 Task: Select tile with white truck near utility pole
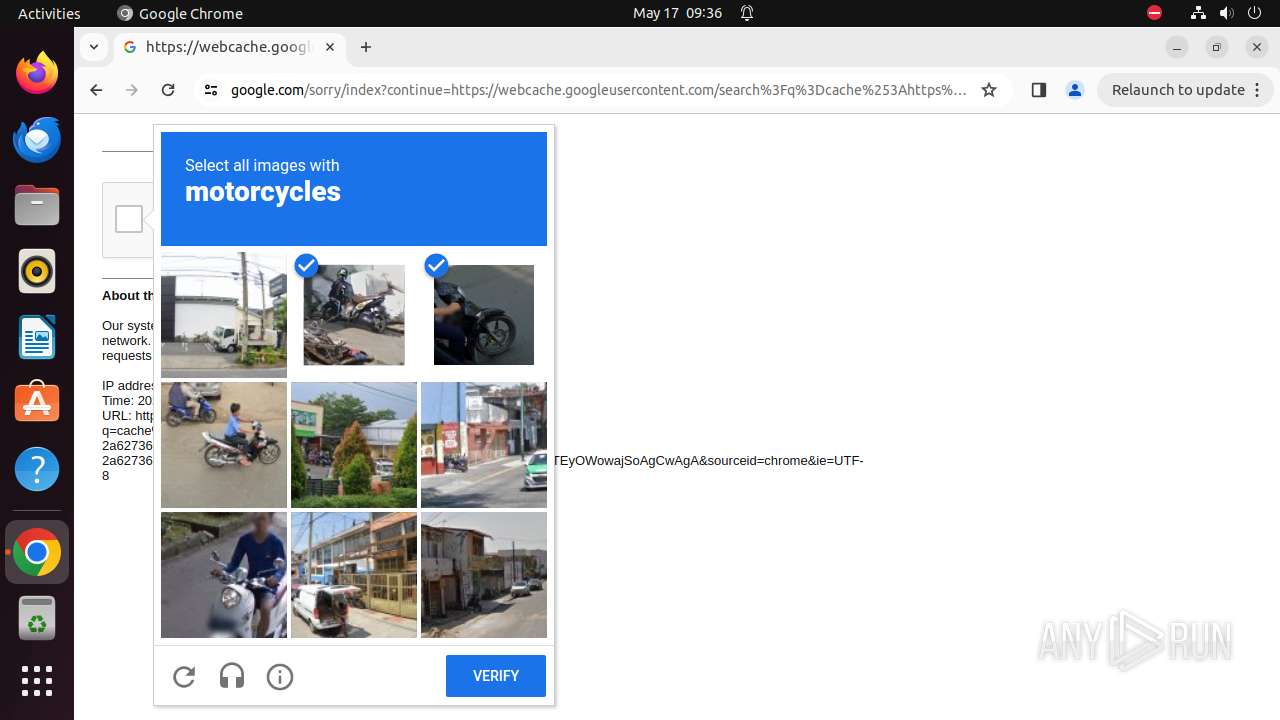[224, 315]
